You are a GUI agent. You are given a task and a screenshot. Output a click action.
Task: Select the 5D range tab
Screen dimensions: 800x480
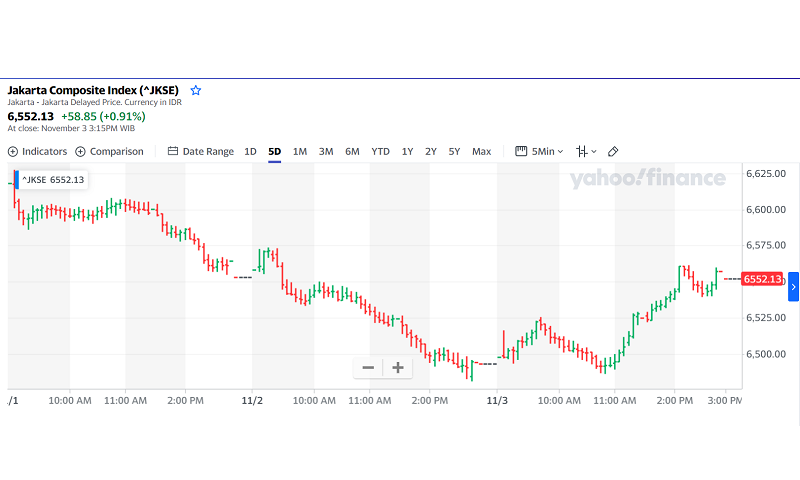tap(274, 151)
